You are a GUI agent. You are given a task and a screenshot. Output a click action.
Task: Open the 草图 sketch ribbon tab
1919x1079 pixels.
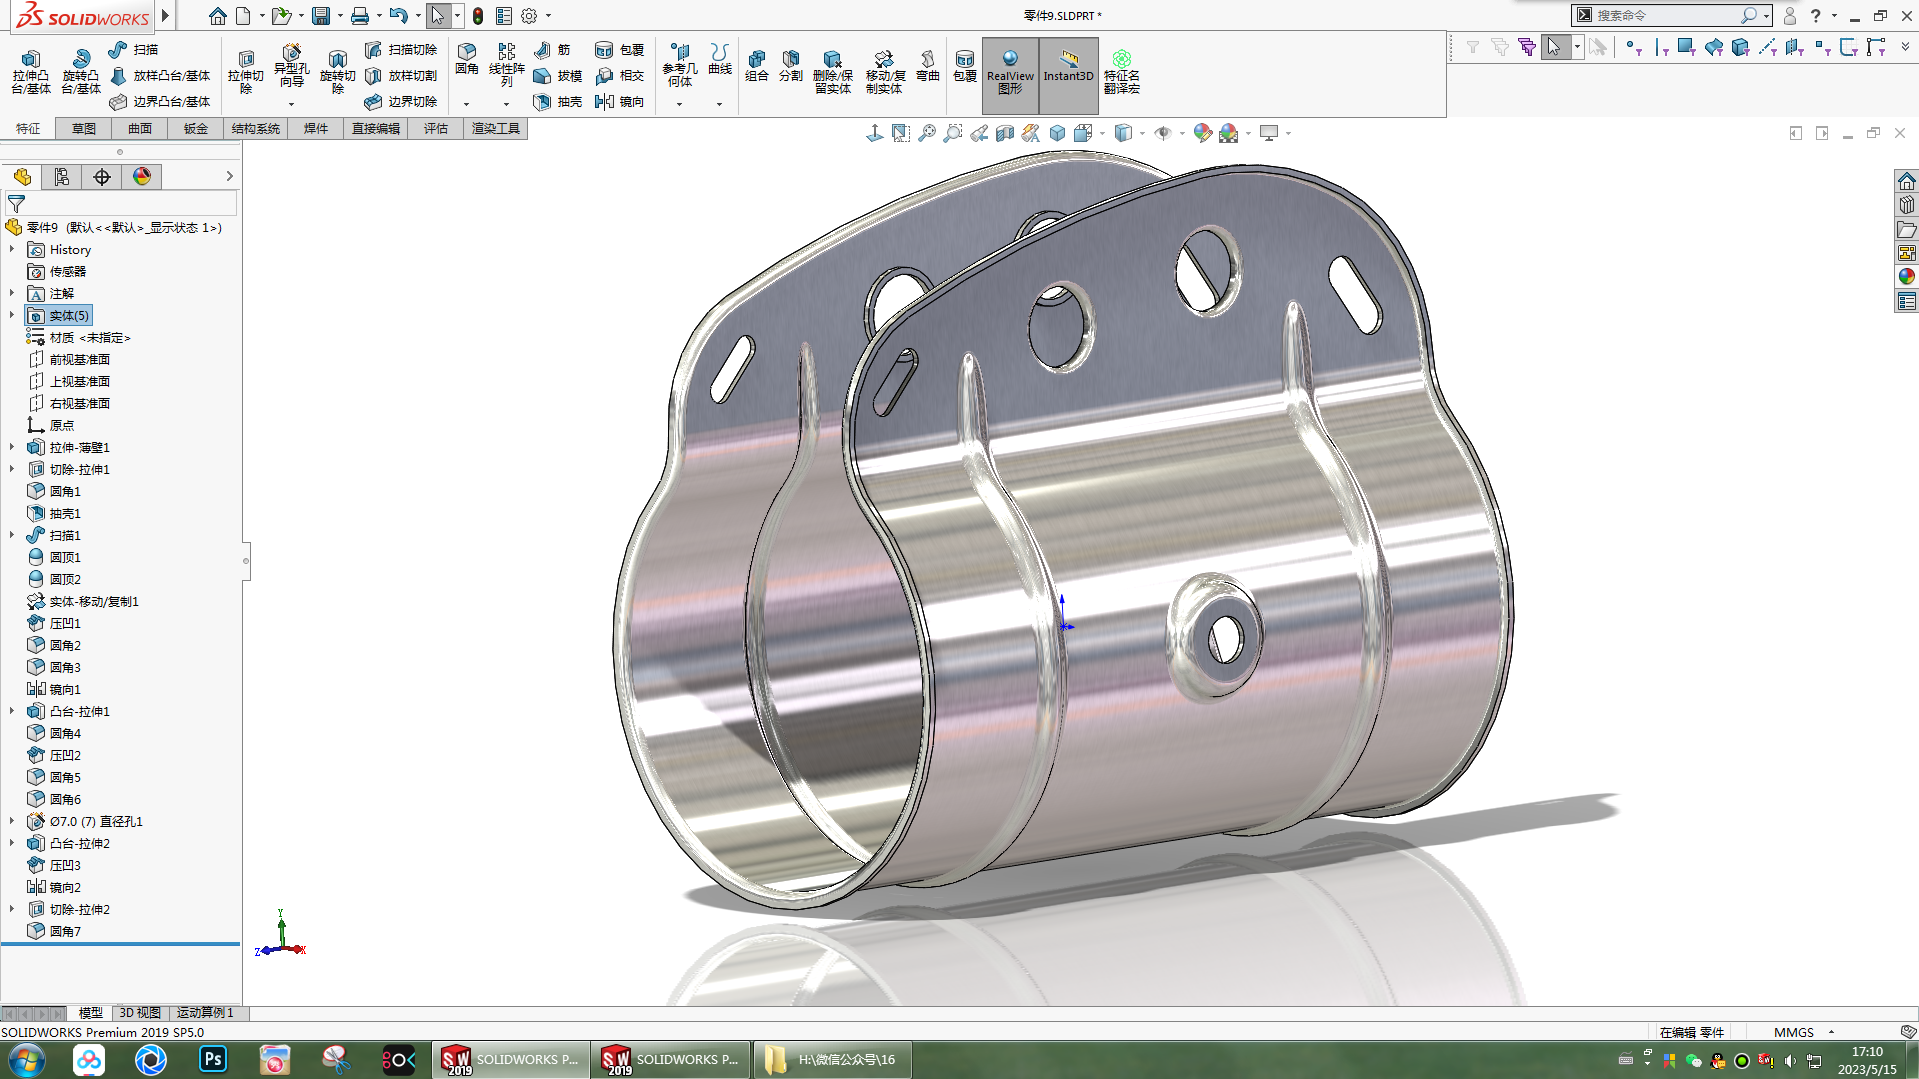point(84,128)
